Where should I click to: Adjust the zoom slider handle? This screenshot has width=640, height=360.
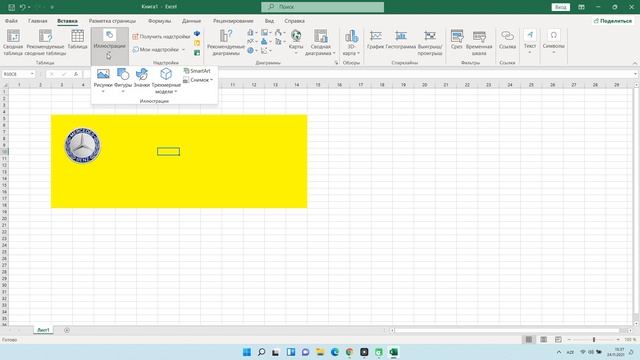point(594,340)
